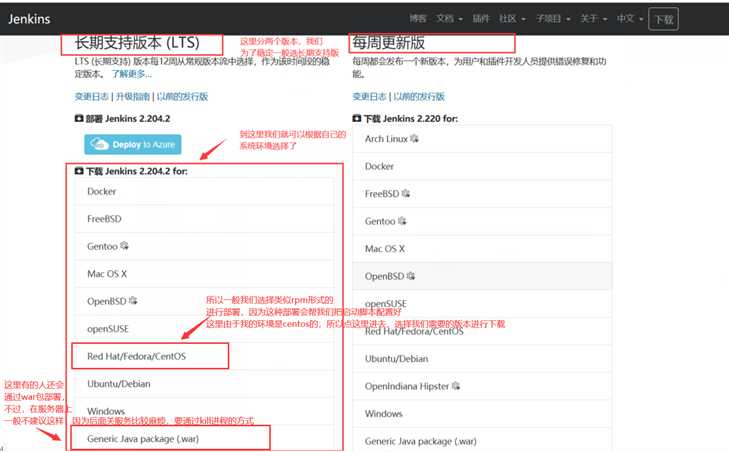This screenshot has width=729, height=452.
Task: Select Generic Java package (.war) in LTS list
Action: click(205, 439)
